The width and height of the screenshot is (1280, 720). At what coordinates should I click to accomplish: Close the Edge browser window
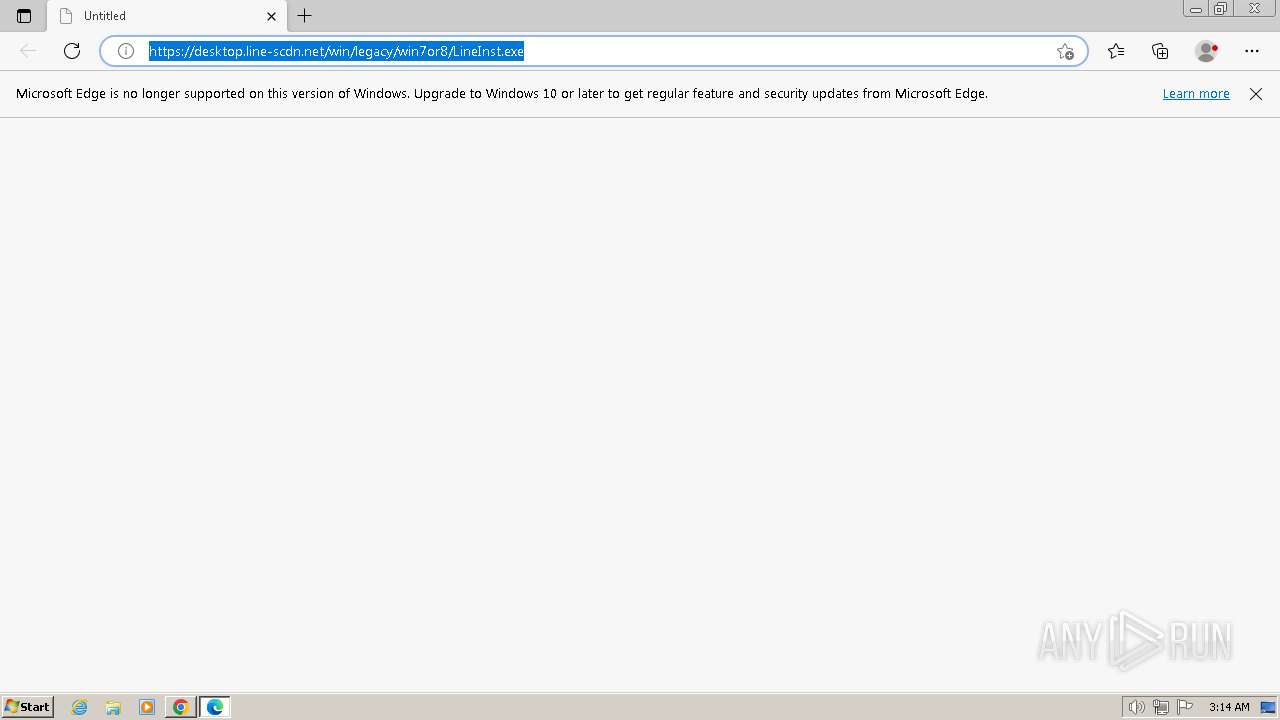1255,8
